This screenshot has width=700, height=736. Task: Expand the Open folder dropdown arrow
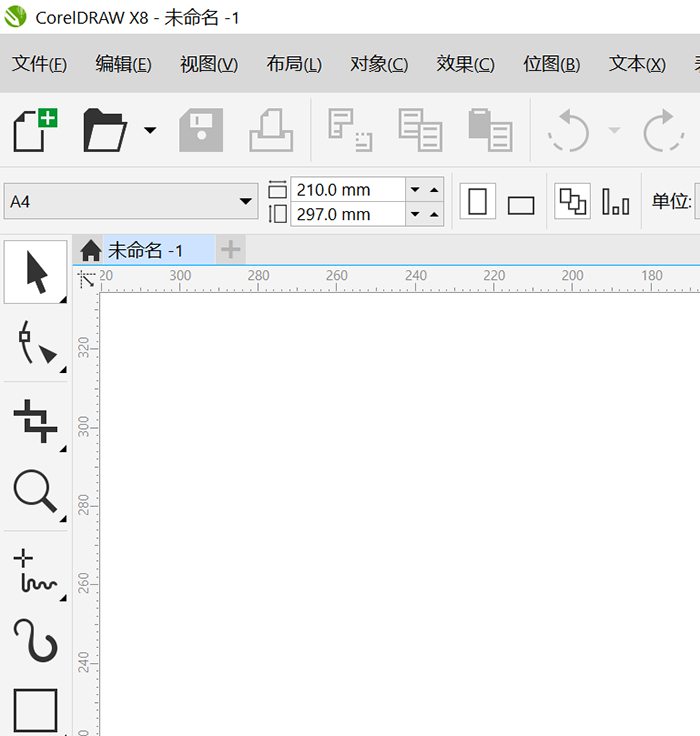(x=150, y=130)
